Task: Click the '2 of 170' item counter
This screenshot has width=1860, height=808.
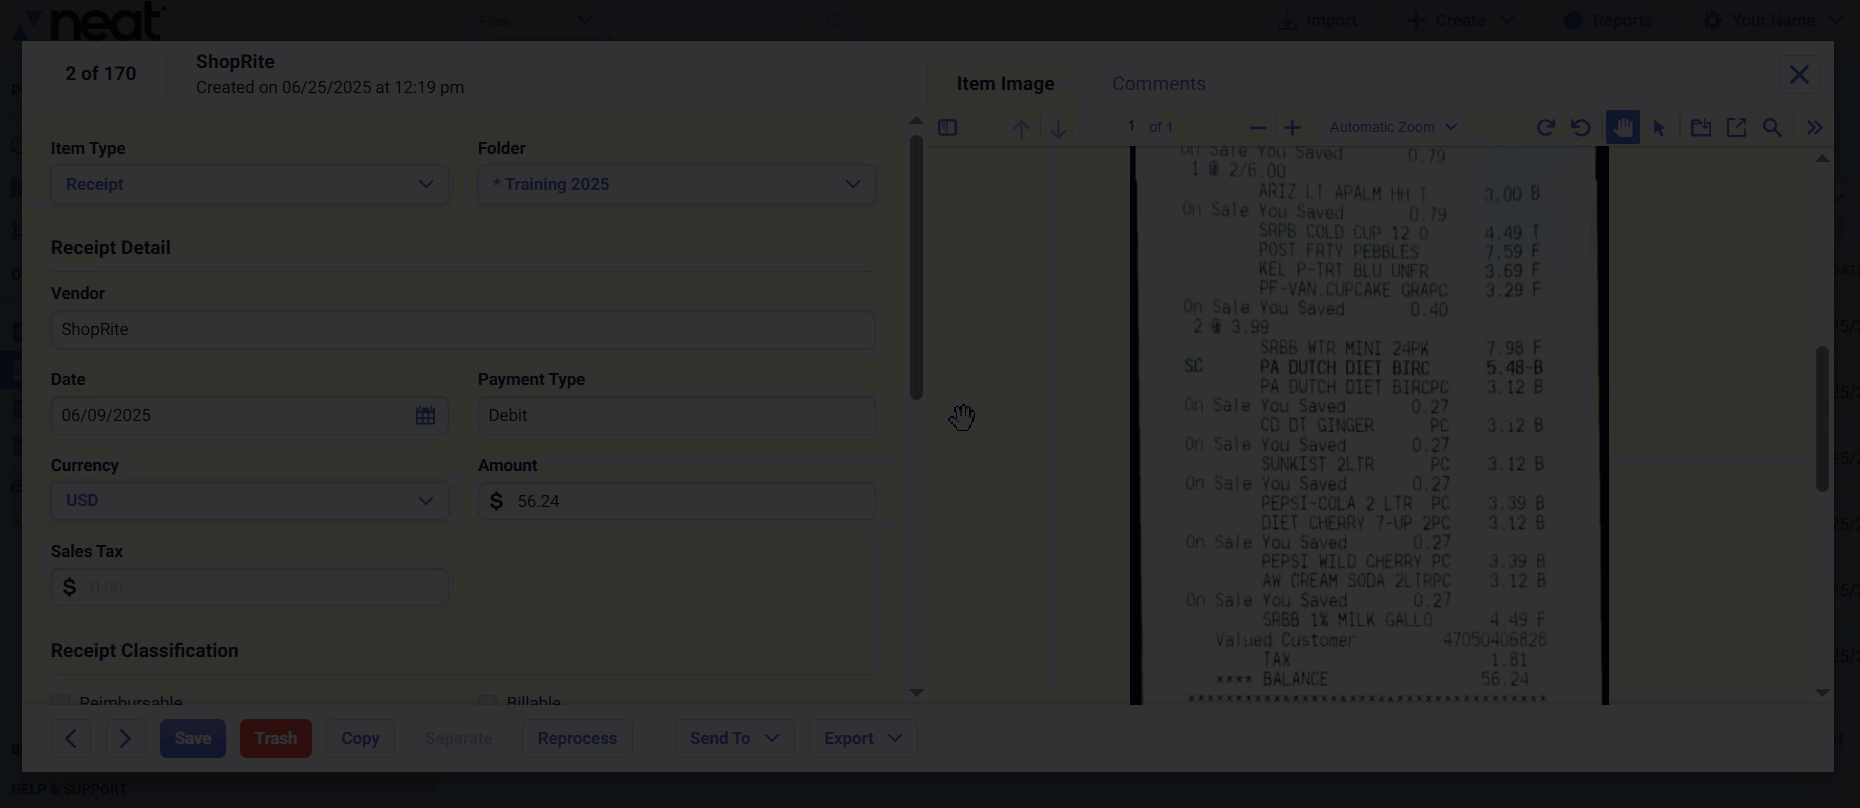Action: [x=100, y=74]
